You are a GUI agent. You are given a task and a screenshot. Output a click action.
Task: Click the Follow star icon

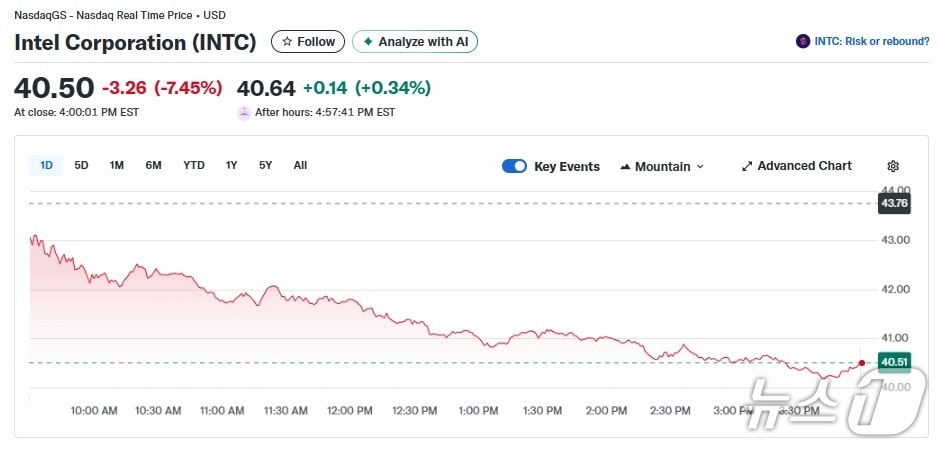(x=287, y=42)
